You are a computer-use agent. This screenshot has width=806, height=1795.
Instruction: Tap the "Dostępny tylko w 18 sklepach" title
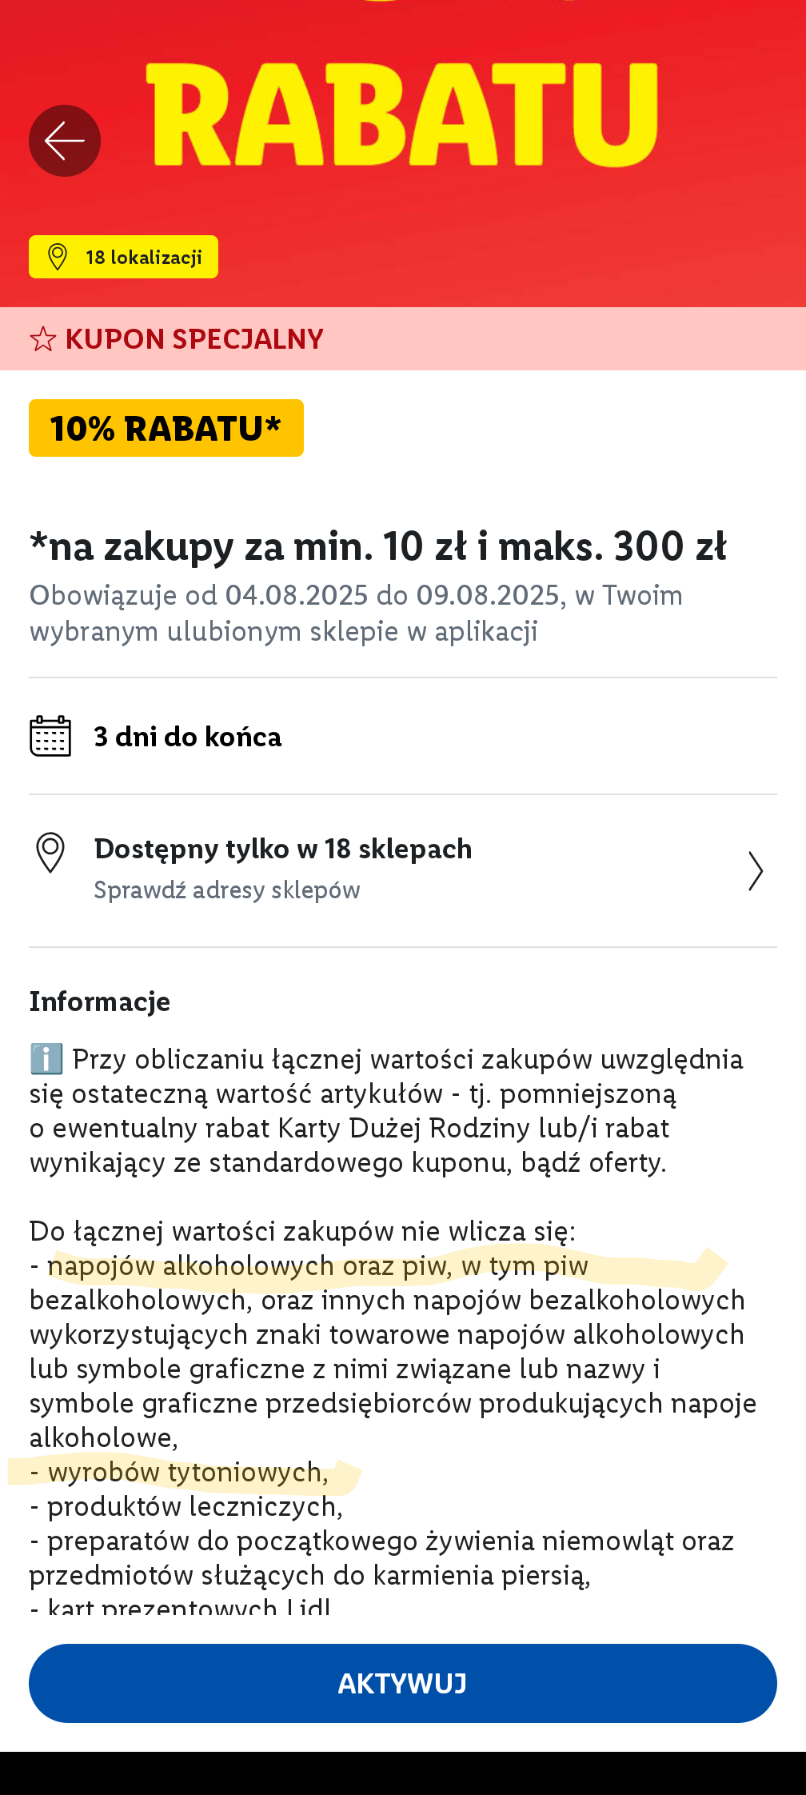pos(283,849)
